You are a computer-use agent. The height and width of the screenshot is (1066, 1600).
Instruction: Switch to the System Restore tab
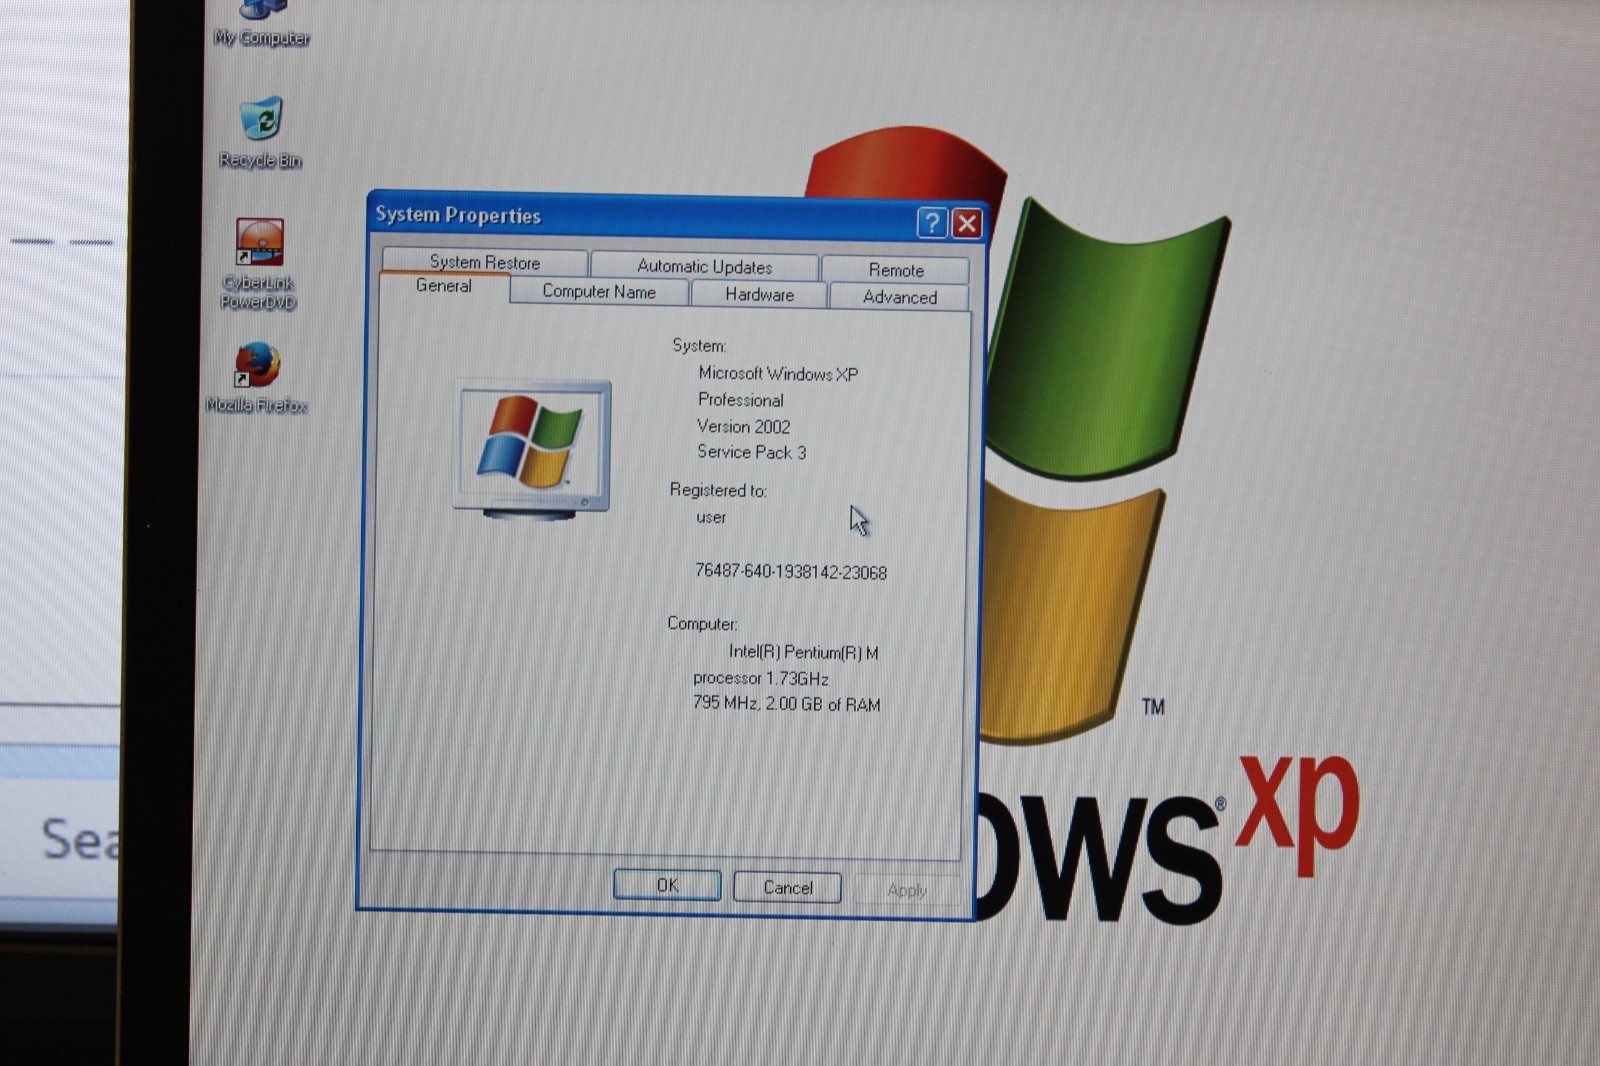[485, 262]
